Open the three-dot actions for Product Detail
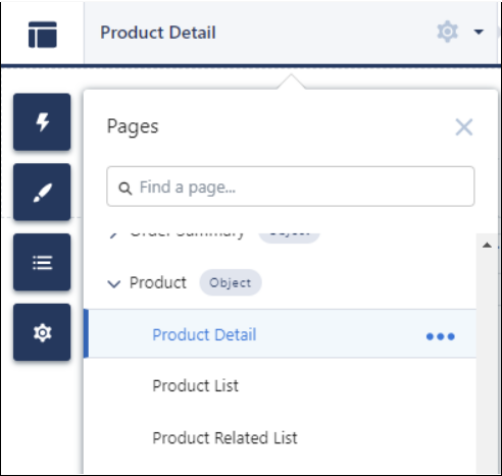This screenshot has width=502, height=476. point(440,336)
